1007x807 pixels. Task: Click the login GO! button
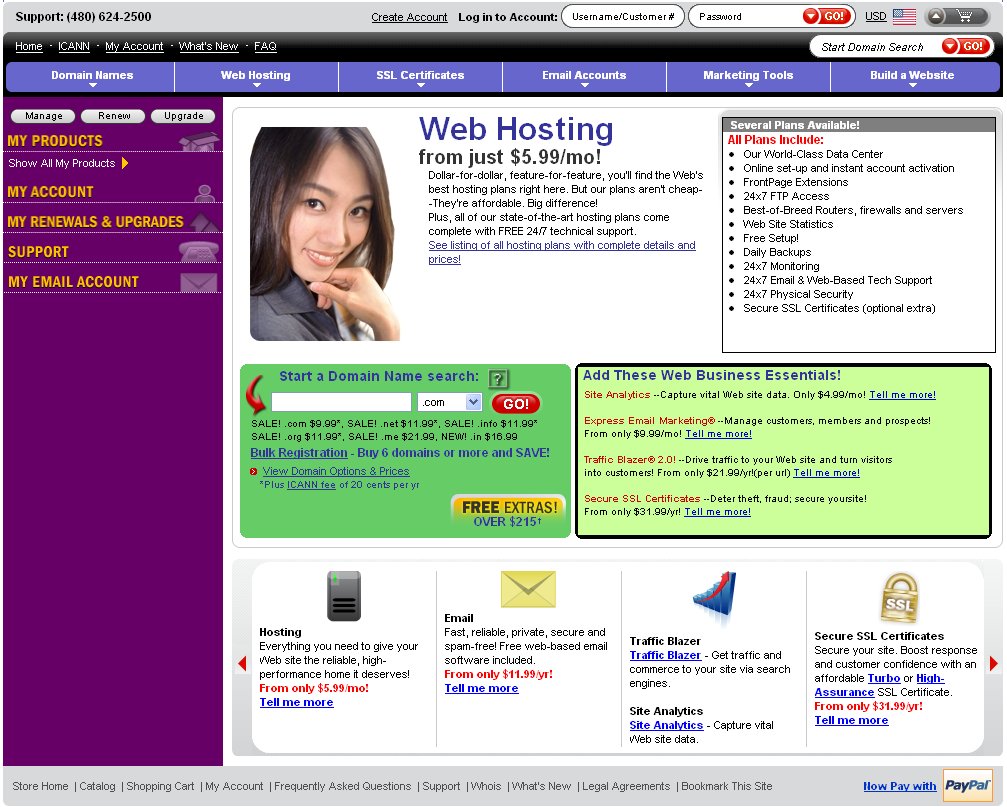pyautogui.click(x=827, y=16)
